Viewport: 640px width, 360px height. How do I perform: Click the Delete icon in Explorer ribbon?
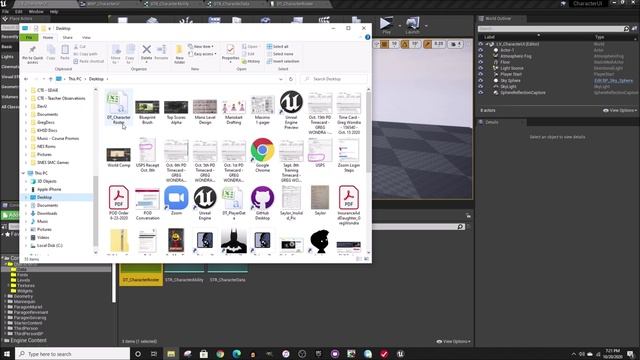(x=146, y=53)
